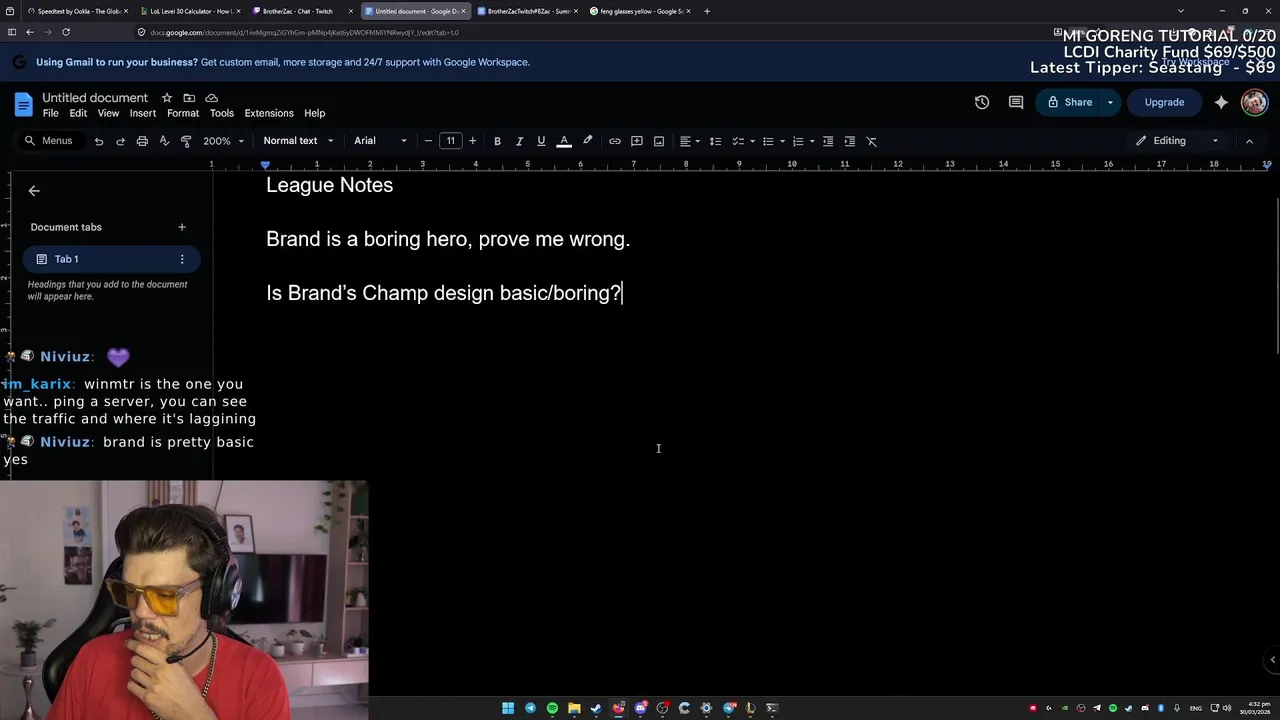Open the text color picker
The image size is (1280, 720).
564,141
